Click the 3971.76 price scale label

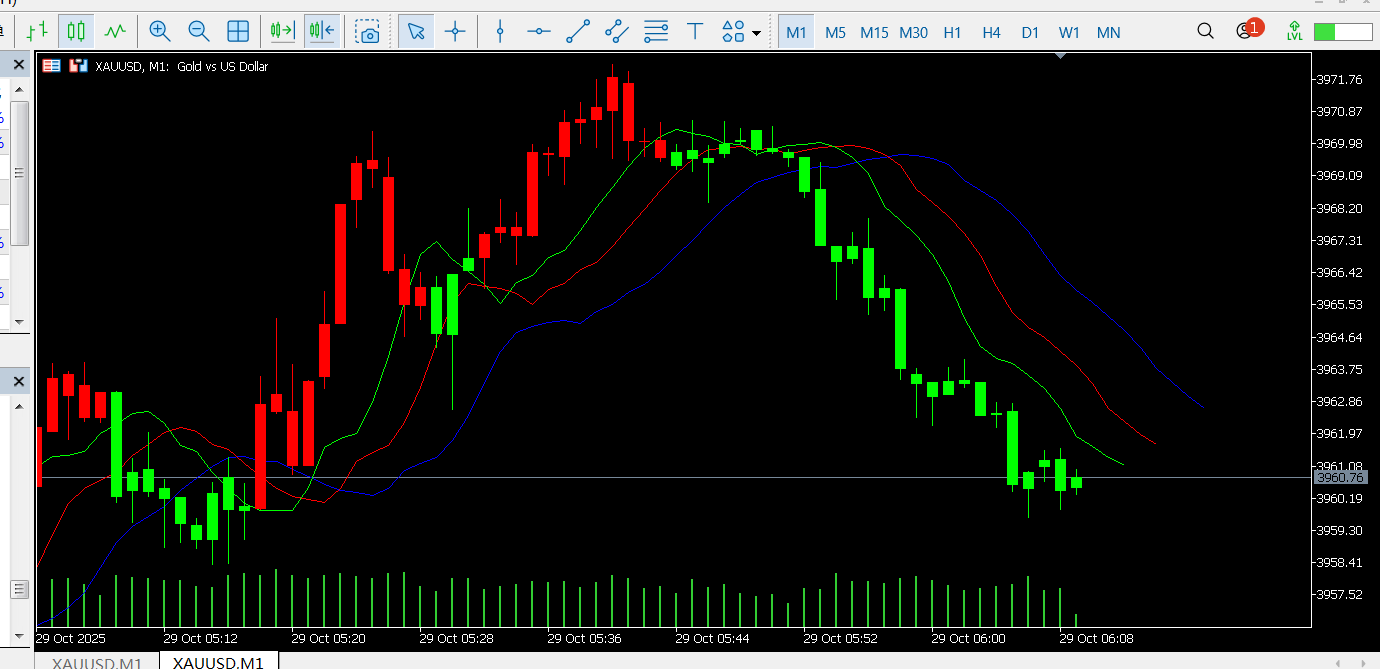pos(1338,79)
